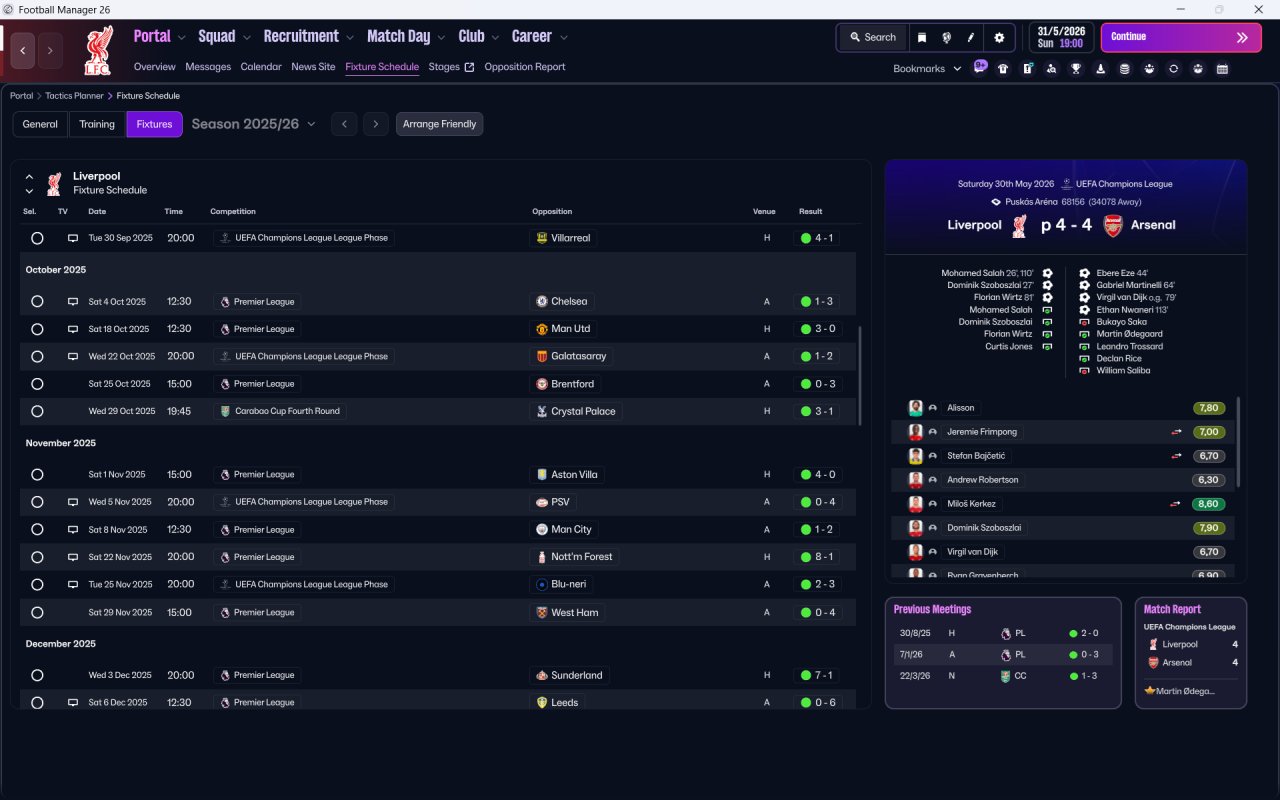Click the missed penalty icon beside Bukayo Saka
This screenshot has height=800, width=1280.
coord(1084,322)
